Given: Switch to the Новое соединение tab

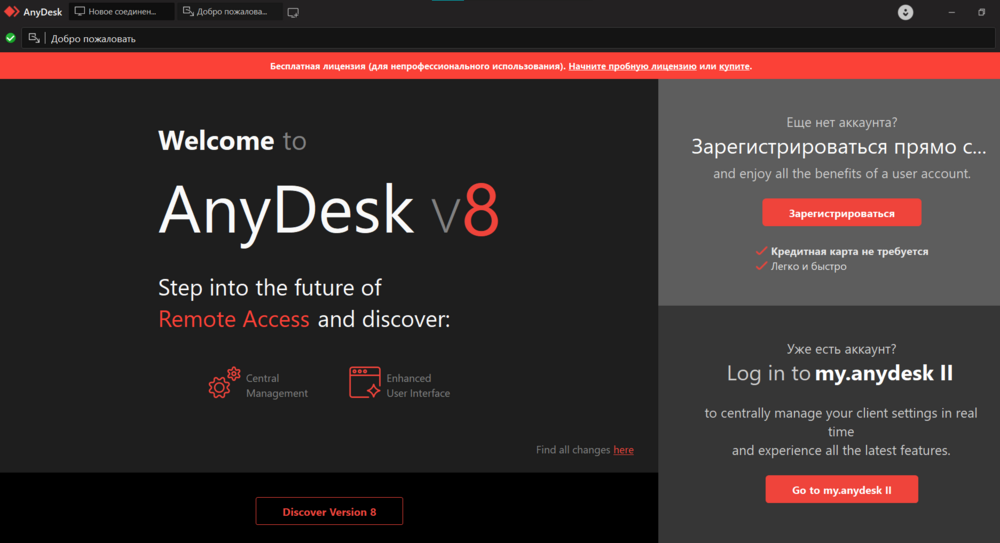Looking at the screenshot, I should tap(121, 11).
